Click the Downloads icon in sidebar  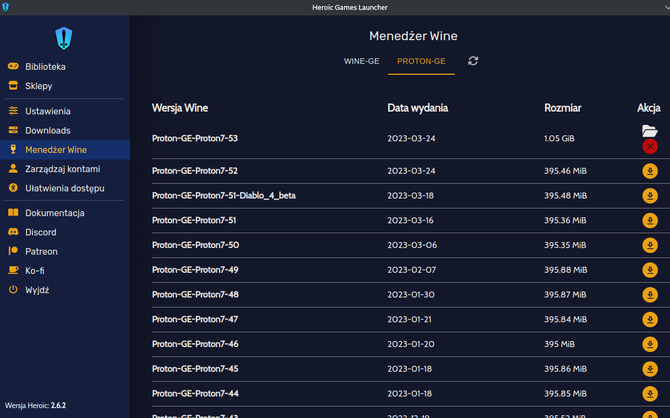(x=13, y=130)
